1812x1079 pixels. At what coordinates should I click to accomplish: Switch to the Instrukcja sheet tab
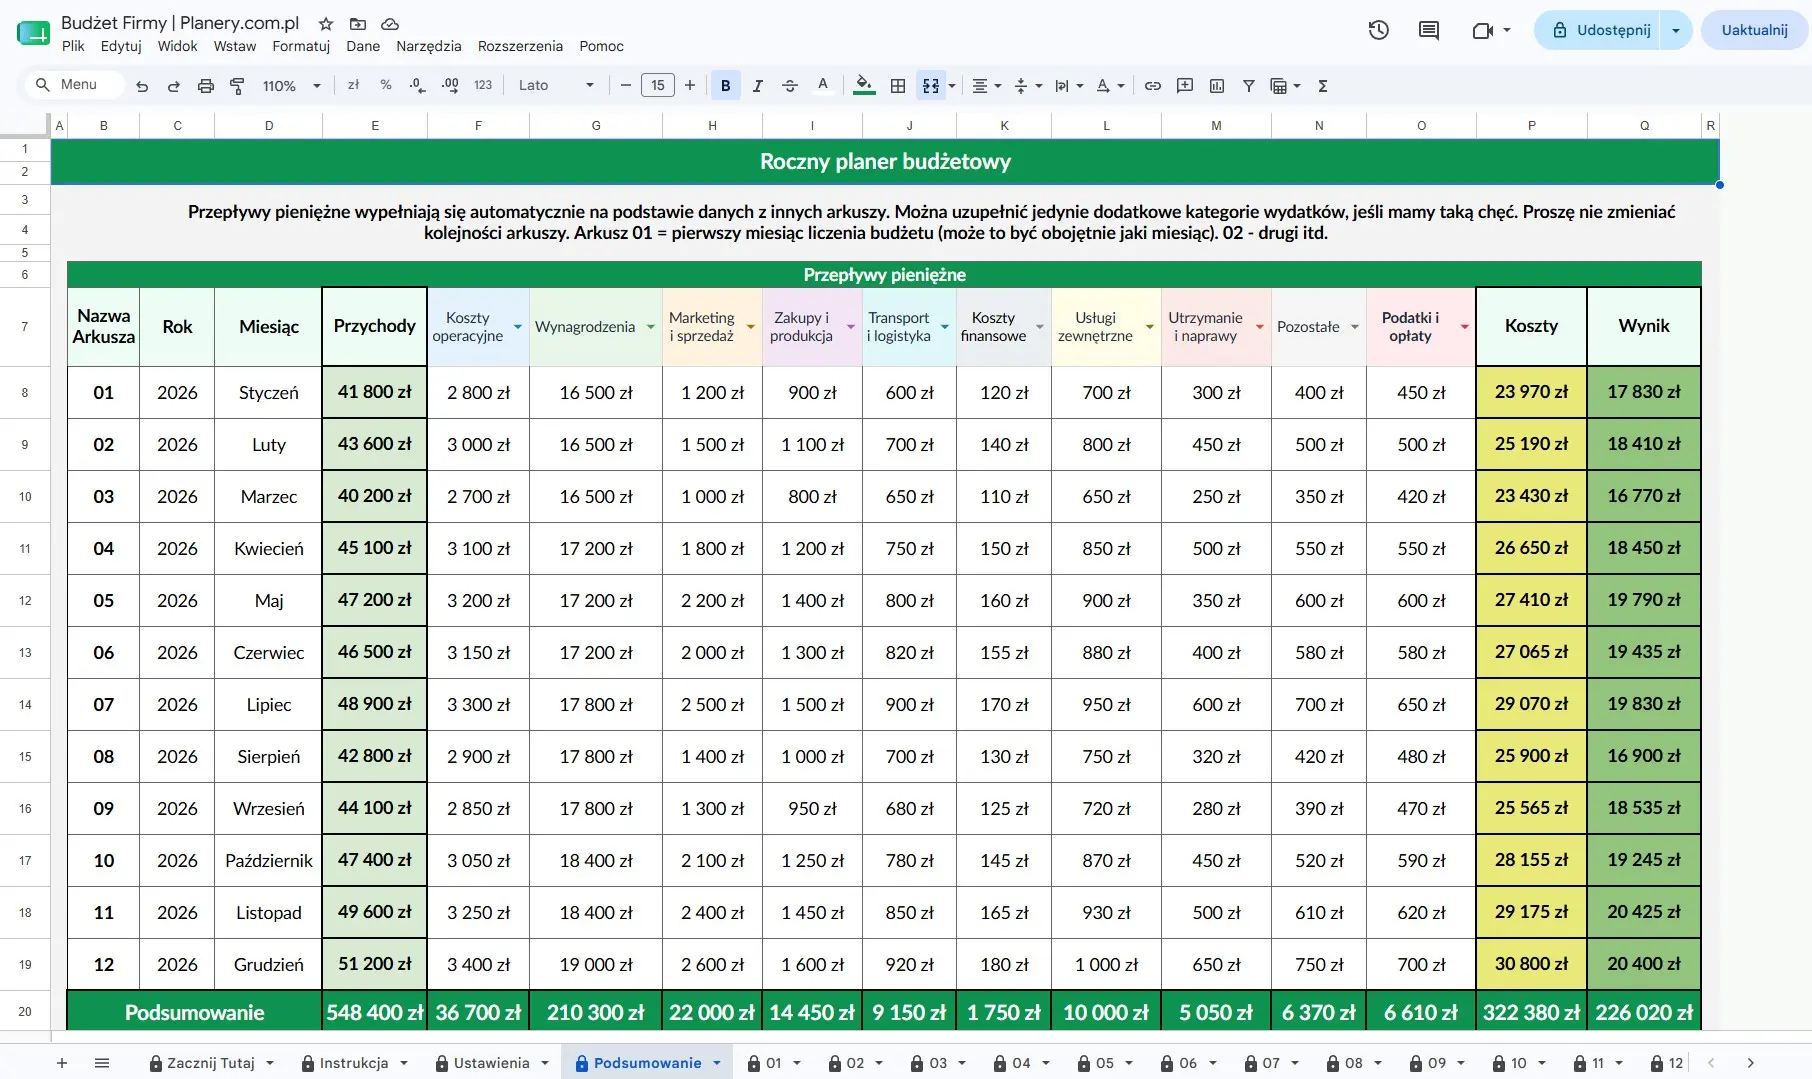click(x=354, y=1063)
